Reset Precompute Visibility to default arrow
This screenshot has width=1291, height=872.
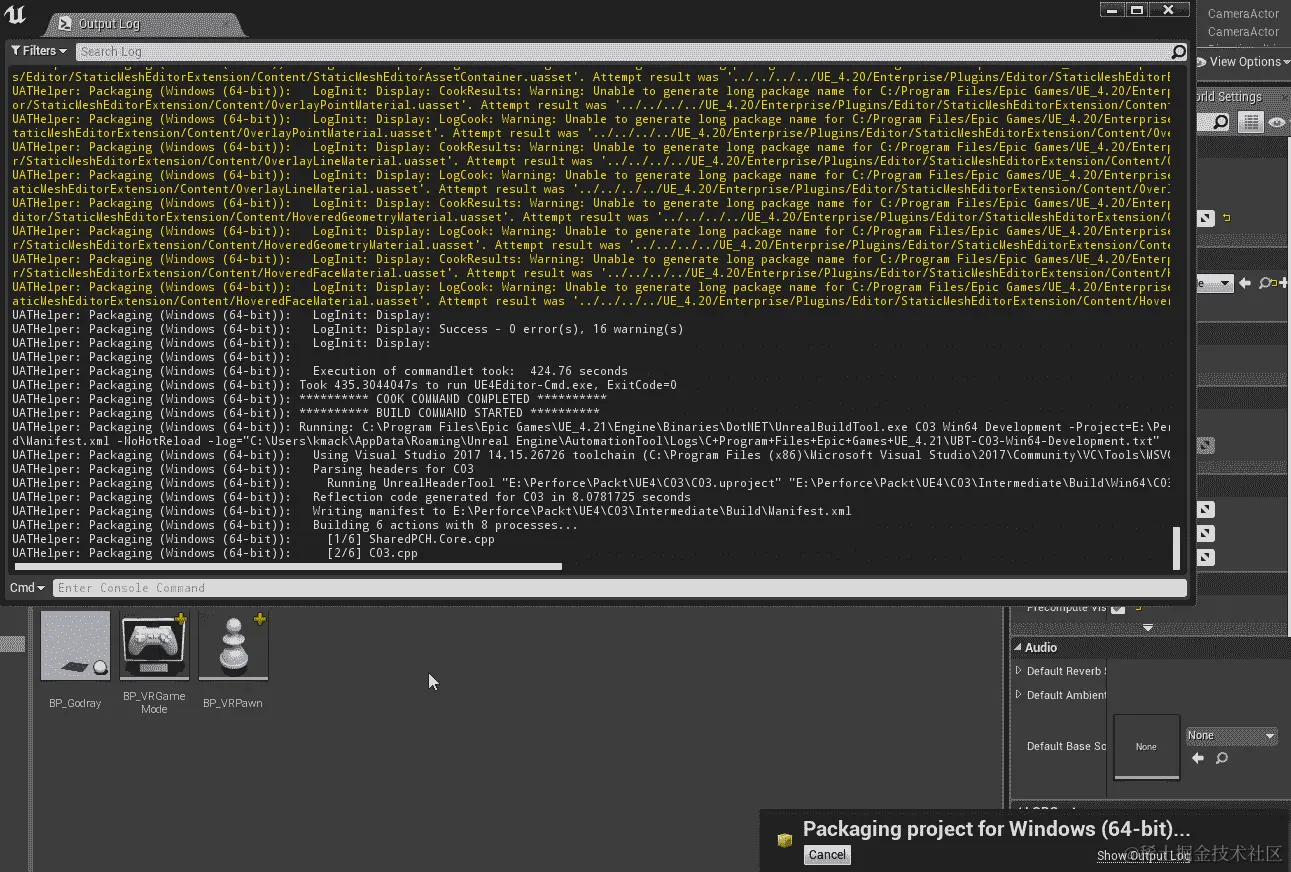[1138, 607]
